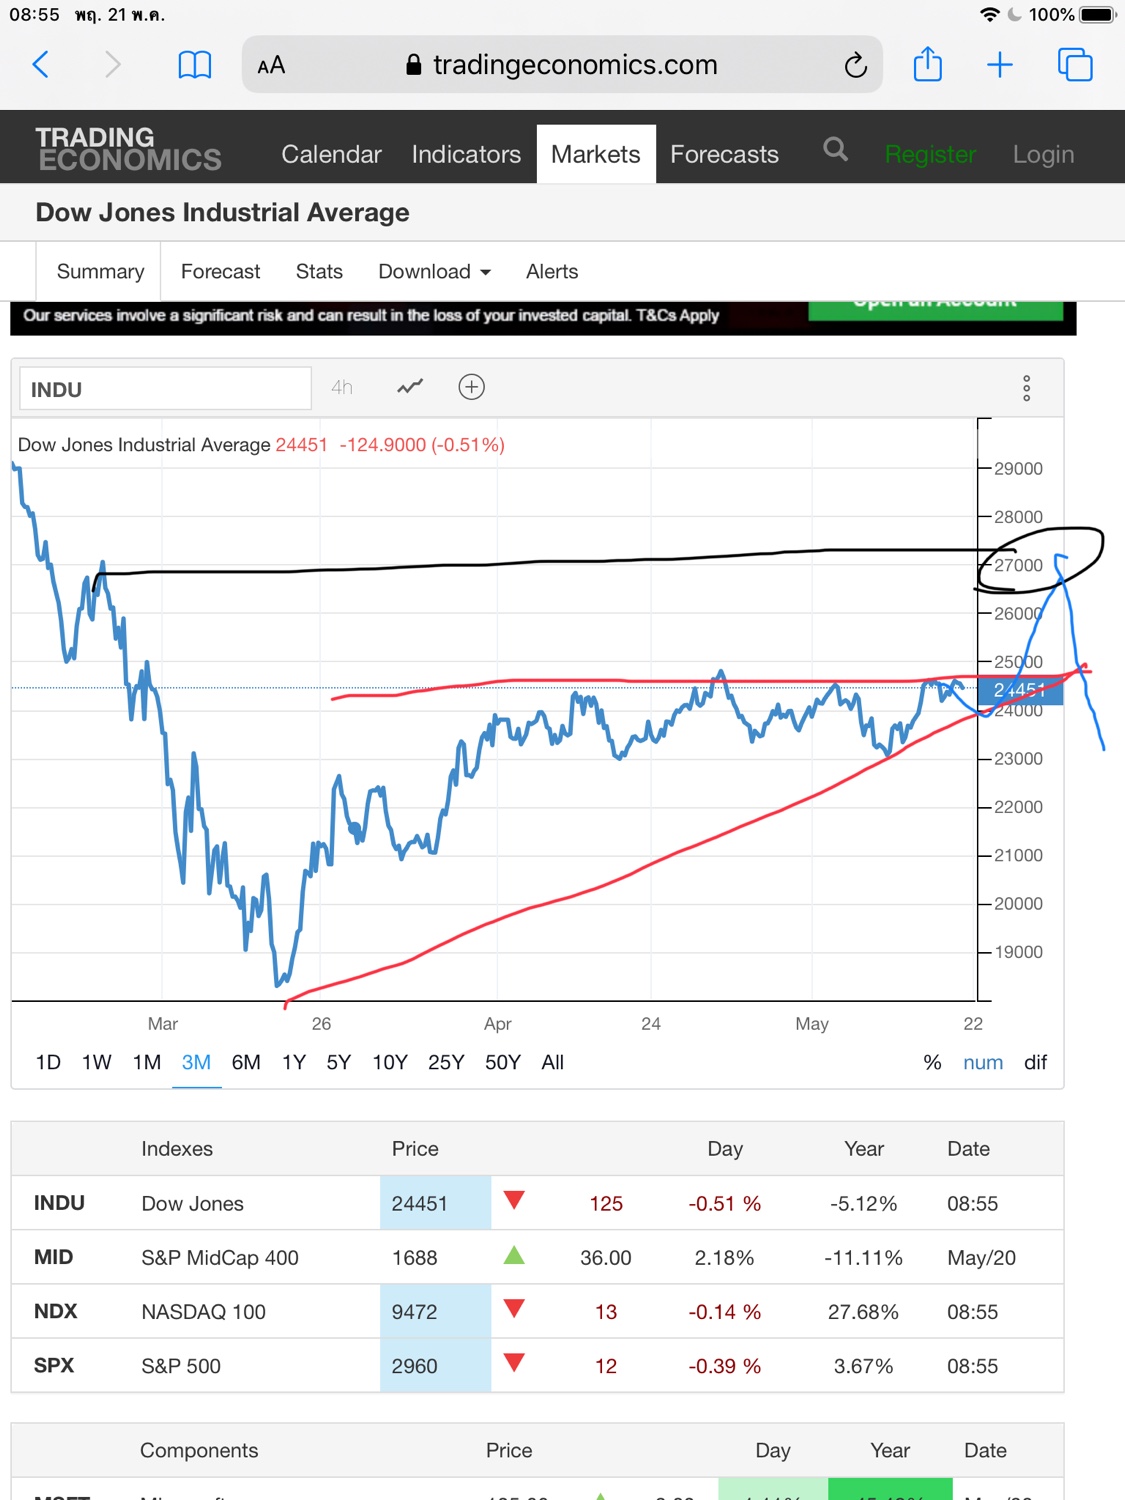Click the green Register link
The width and height of the screenshot is (1125, 1500).
coord(930,154)
